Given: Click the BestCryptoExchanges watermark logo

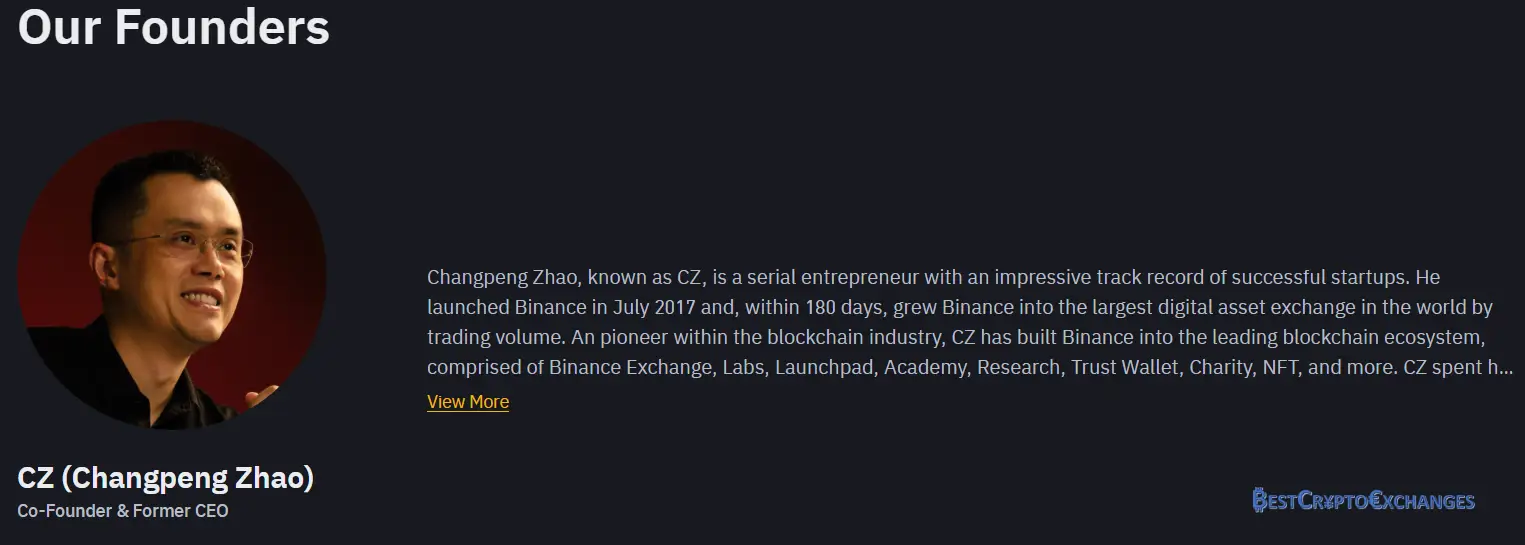Looking at the screenshot, I should click(1363, 500).
